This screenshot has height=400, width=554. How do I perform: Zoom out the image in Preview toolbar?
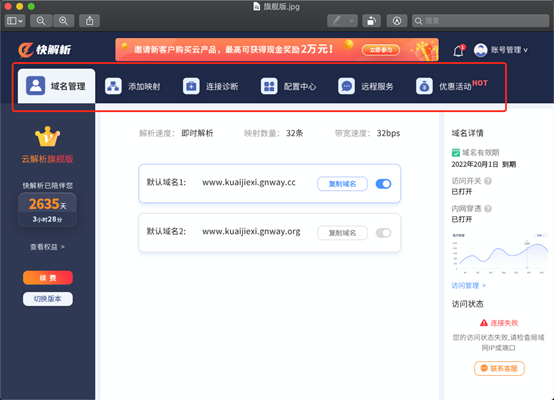pos(41,21)
